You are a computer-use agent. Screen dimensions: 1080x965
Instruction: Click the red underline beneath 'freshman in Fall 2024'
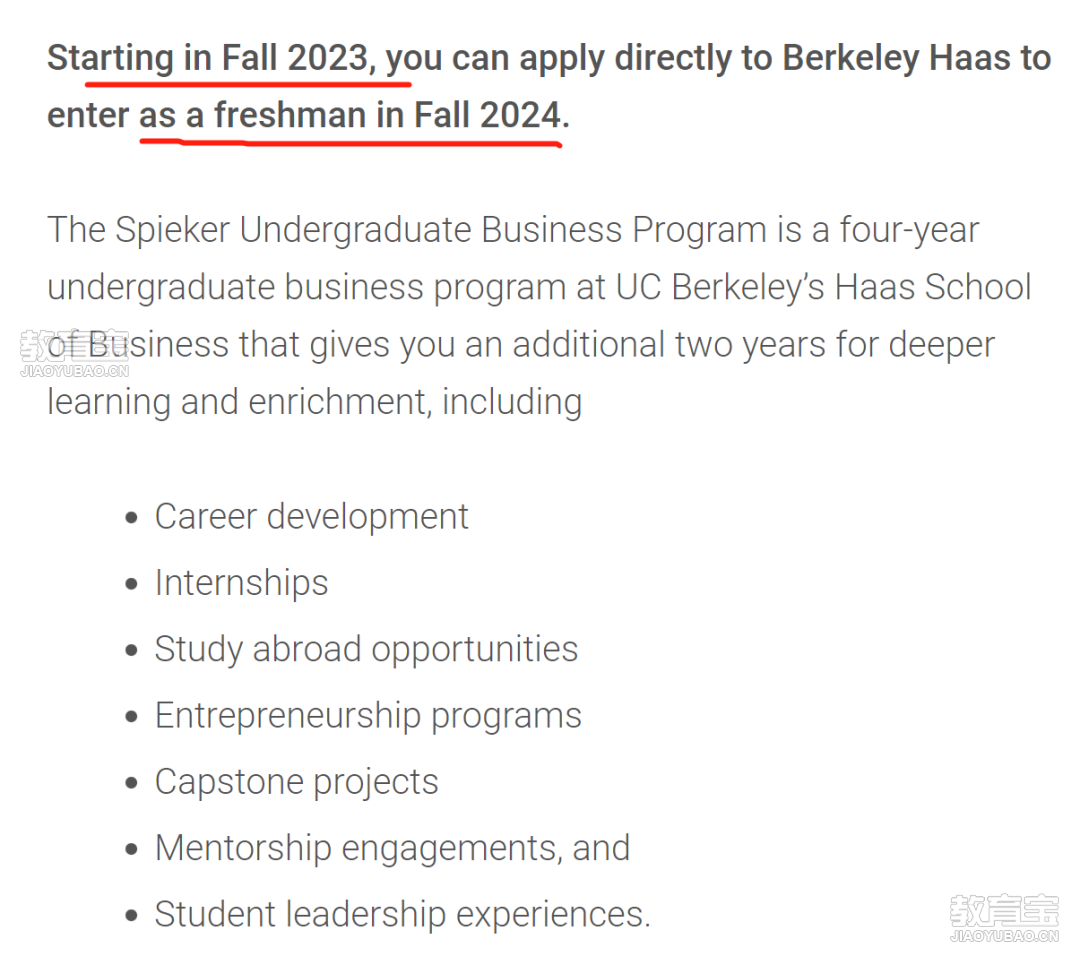coord(351,143)
